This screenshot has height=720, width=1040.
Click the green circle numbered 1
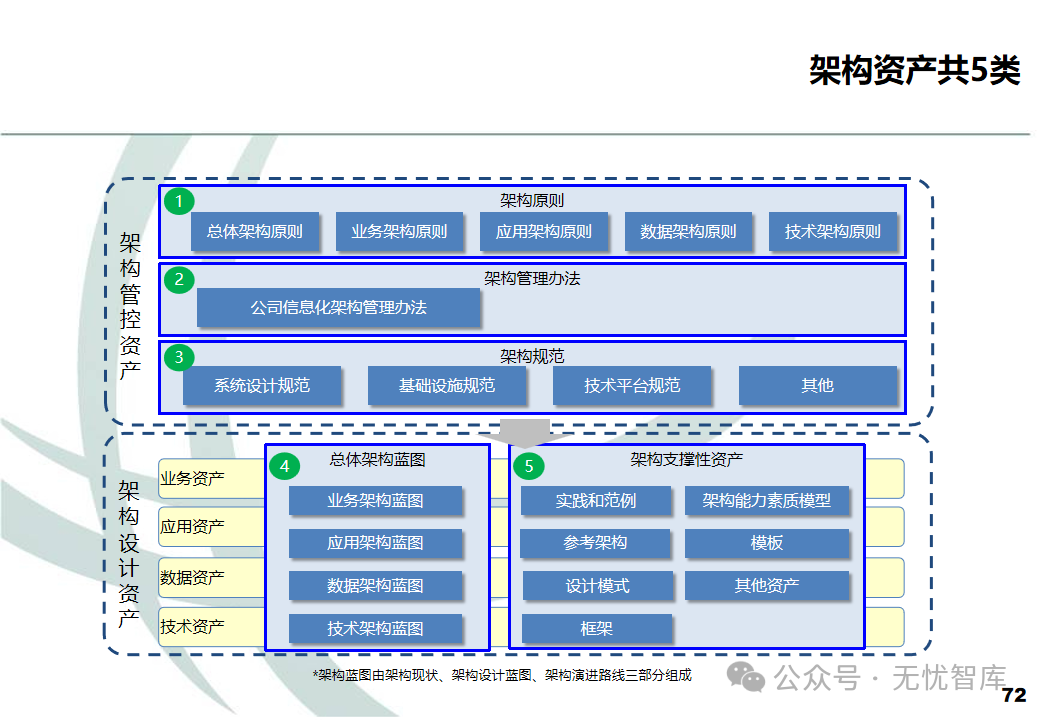[x=178, y=202]
